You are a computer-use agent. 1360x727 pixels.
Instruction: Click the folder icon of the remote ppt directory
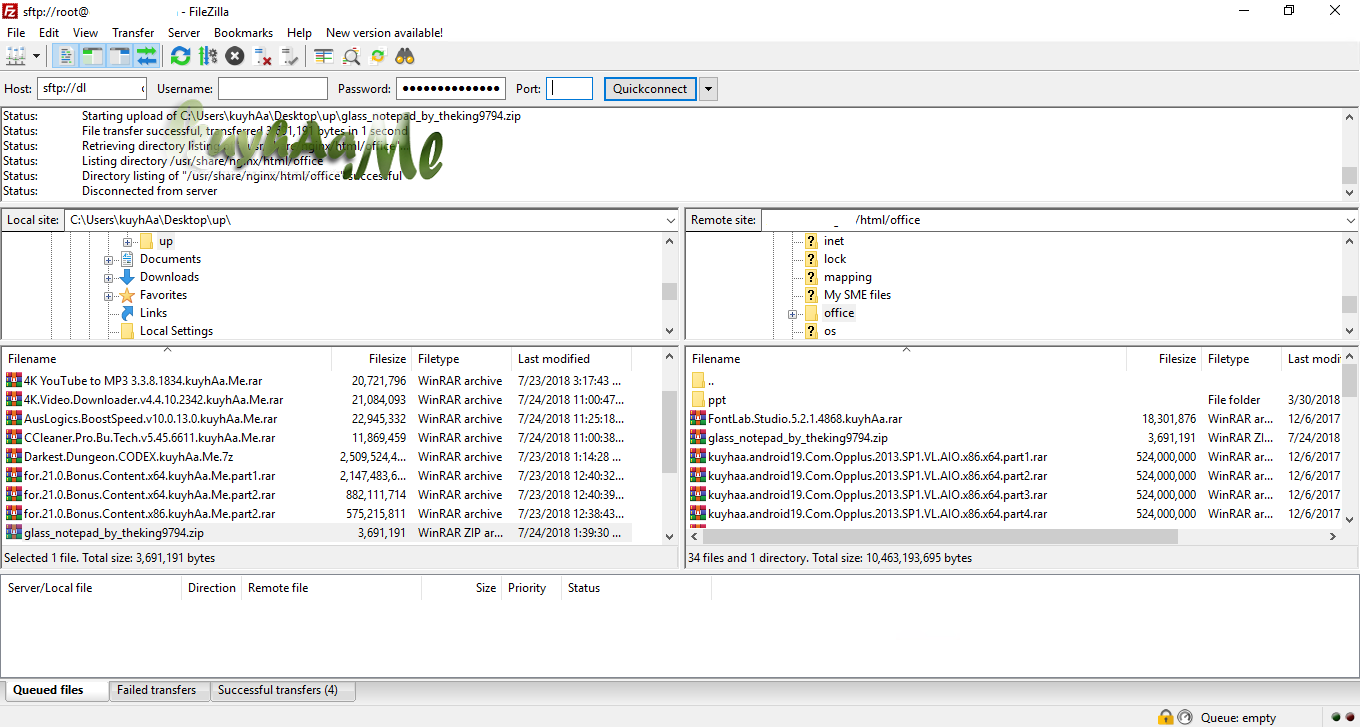(x=698, y=400)
